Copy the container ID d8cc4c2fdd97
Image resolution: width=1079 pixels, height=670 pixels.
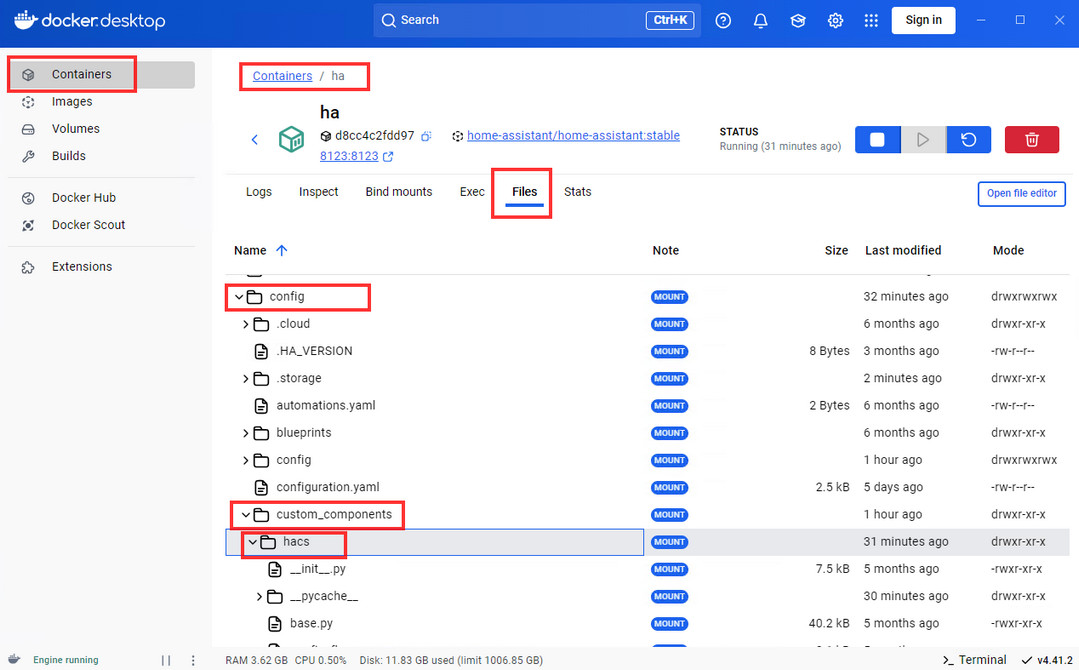pyautogui.click(x=427, y=136)
